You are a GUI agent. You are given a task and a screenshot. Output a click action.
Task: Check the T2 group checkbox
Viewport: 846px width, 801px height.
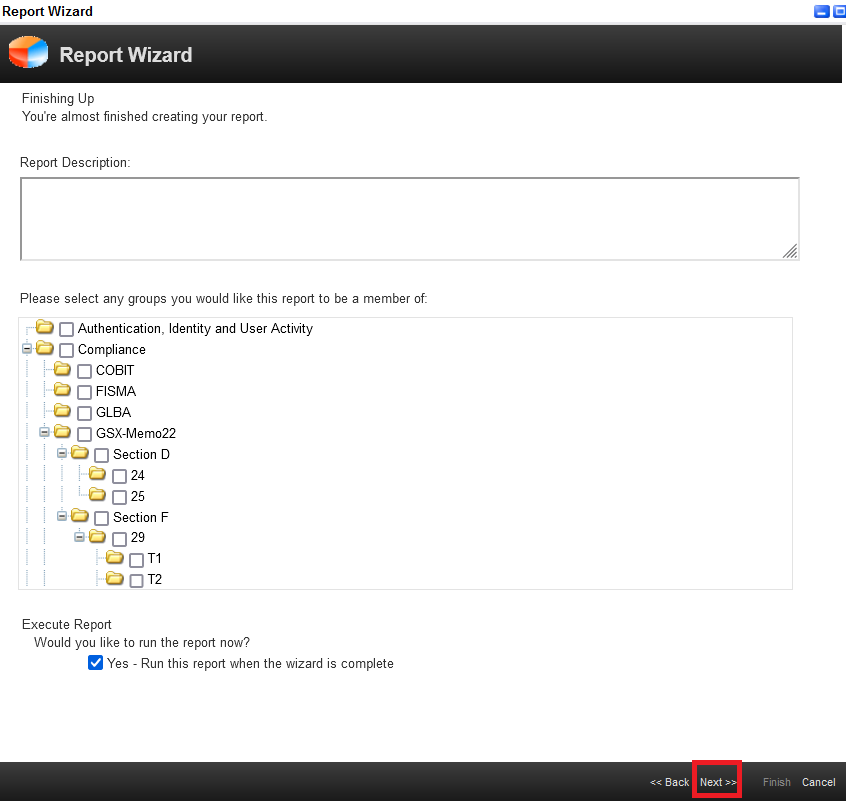tap(137, 581)
